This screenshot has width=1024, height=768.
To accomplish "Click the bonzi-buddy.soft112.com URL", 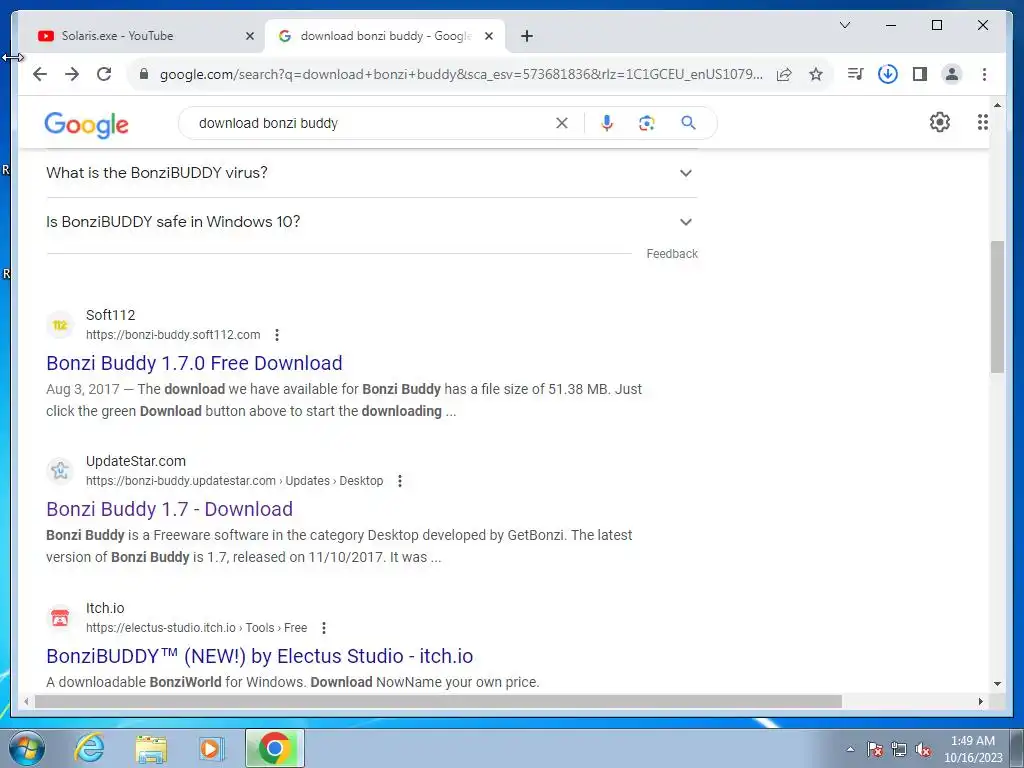I will (173, 335).
